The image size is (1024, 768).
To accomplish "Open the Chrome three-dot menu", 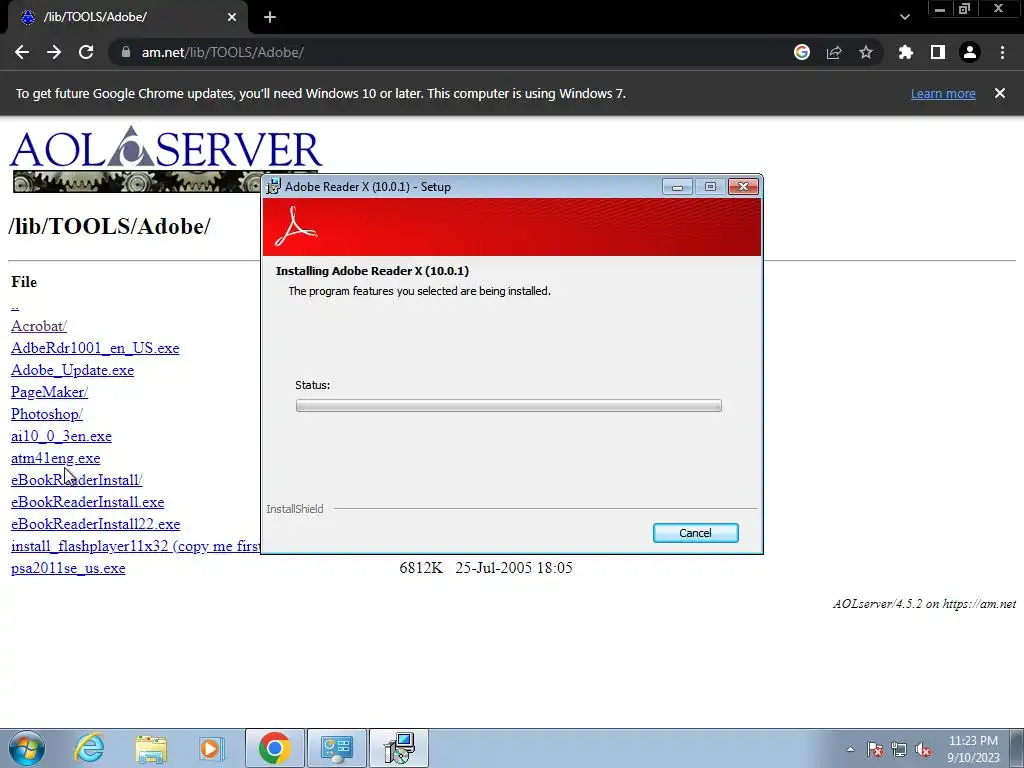I will click(1002, 52).
